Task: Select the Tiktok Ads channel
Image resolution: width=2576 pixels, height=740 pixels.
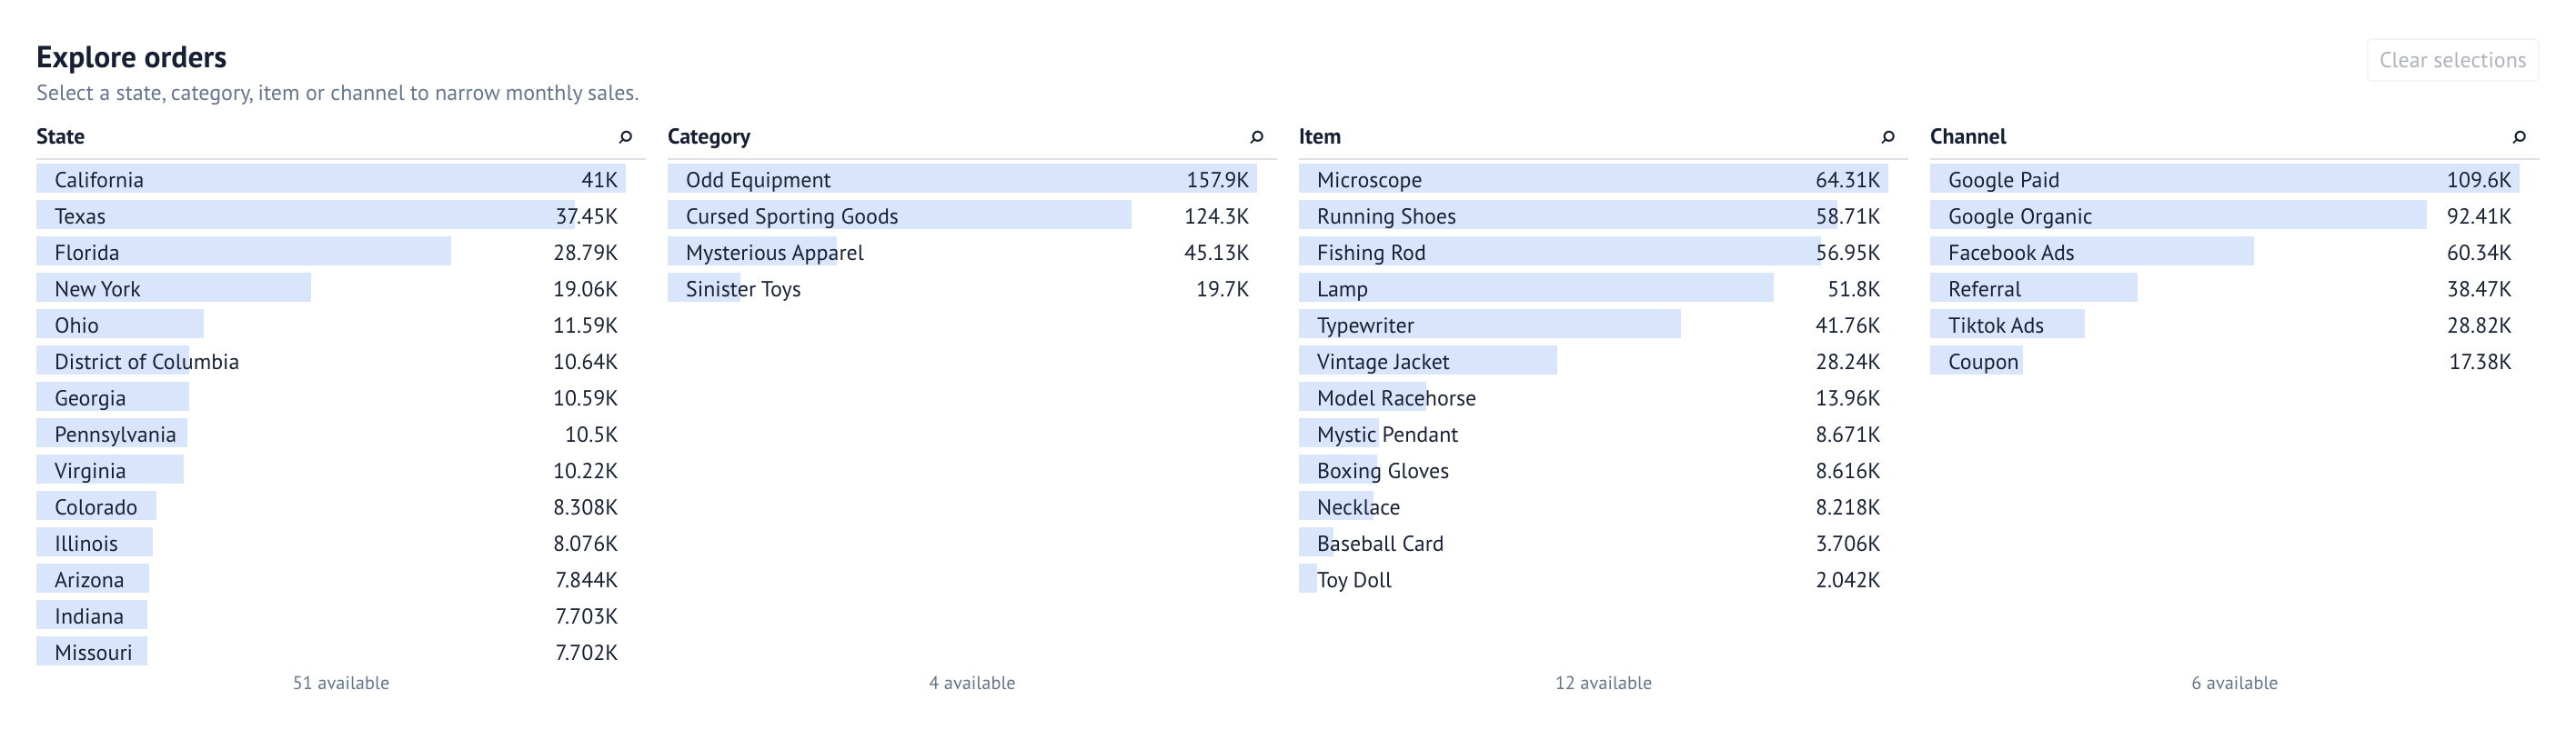Action: pos(2224,325)
